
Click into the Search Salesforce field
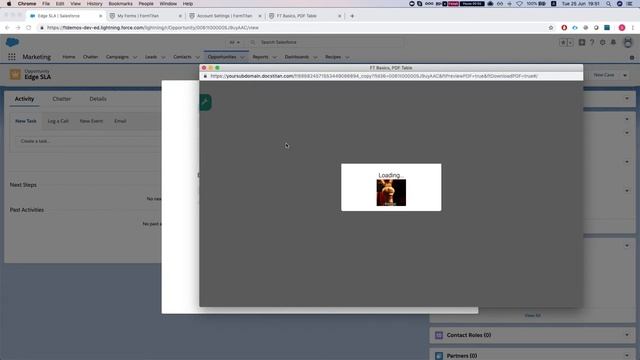[327, 42]
